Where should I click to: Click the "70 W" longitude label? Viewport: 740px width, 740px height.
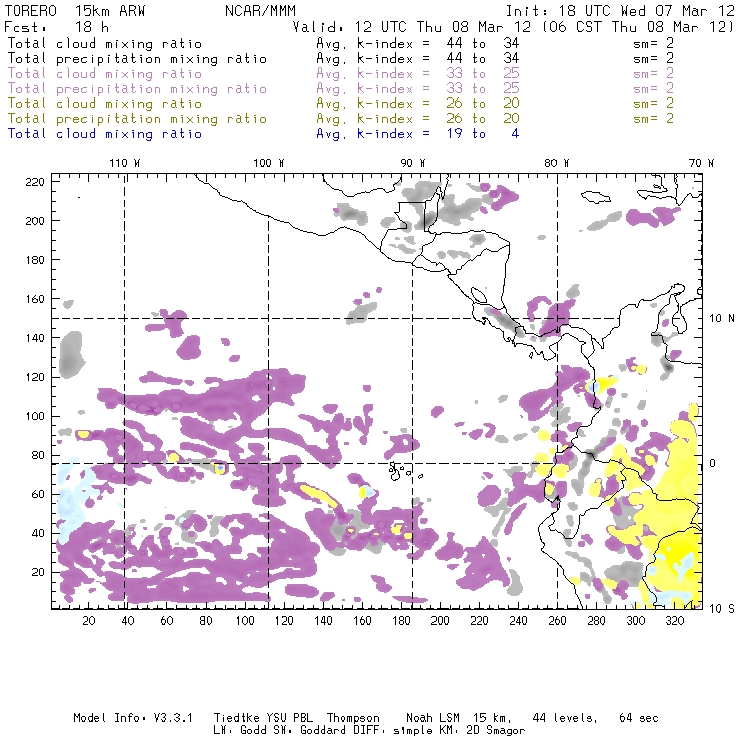point(701,163)
